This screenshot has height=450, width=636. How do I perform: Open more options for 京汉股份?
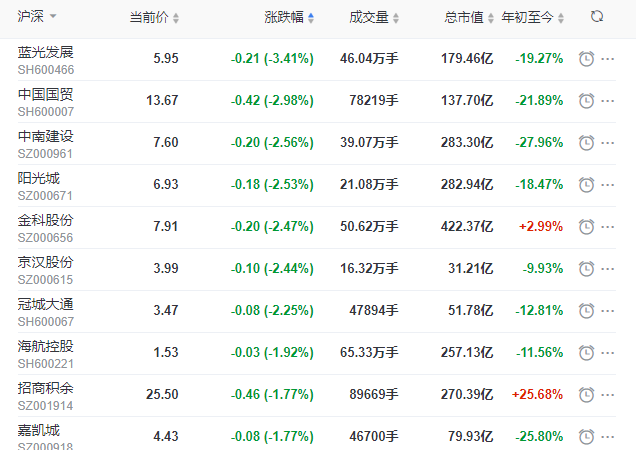click(608, 269)
